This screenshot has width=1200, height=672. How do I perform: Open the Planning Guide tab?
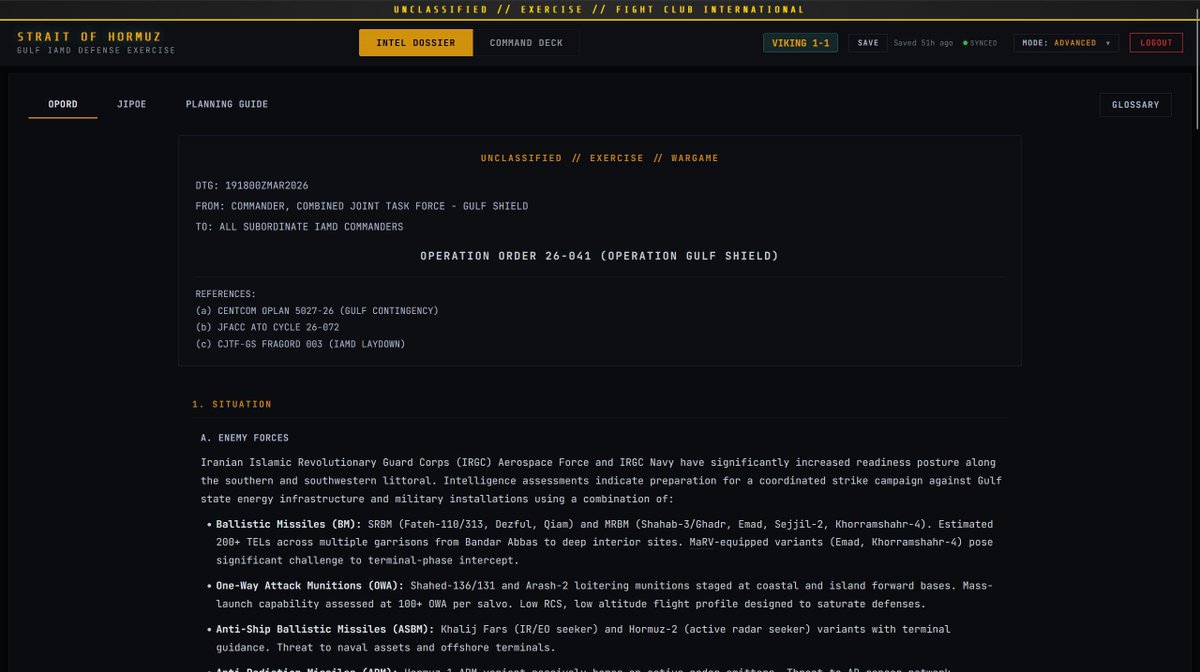tap(227, 104)
